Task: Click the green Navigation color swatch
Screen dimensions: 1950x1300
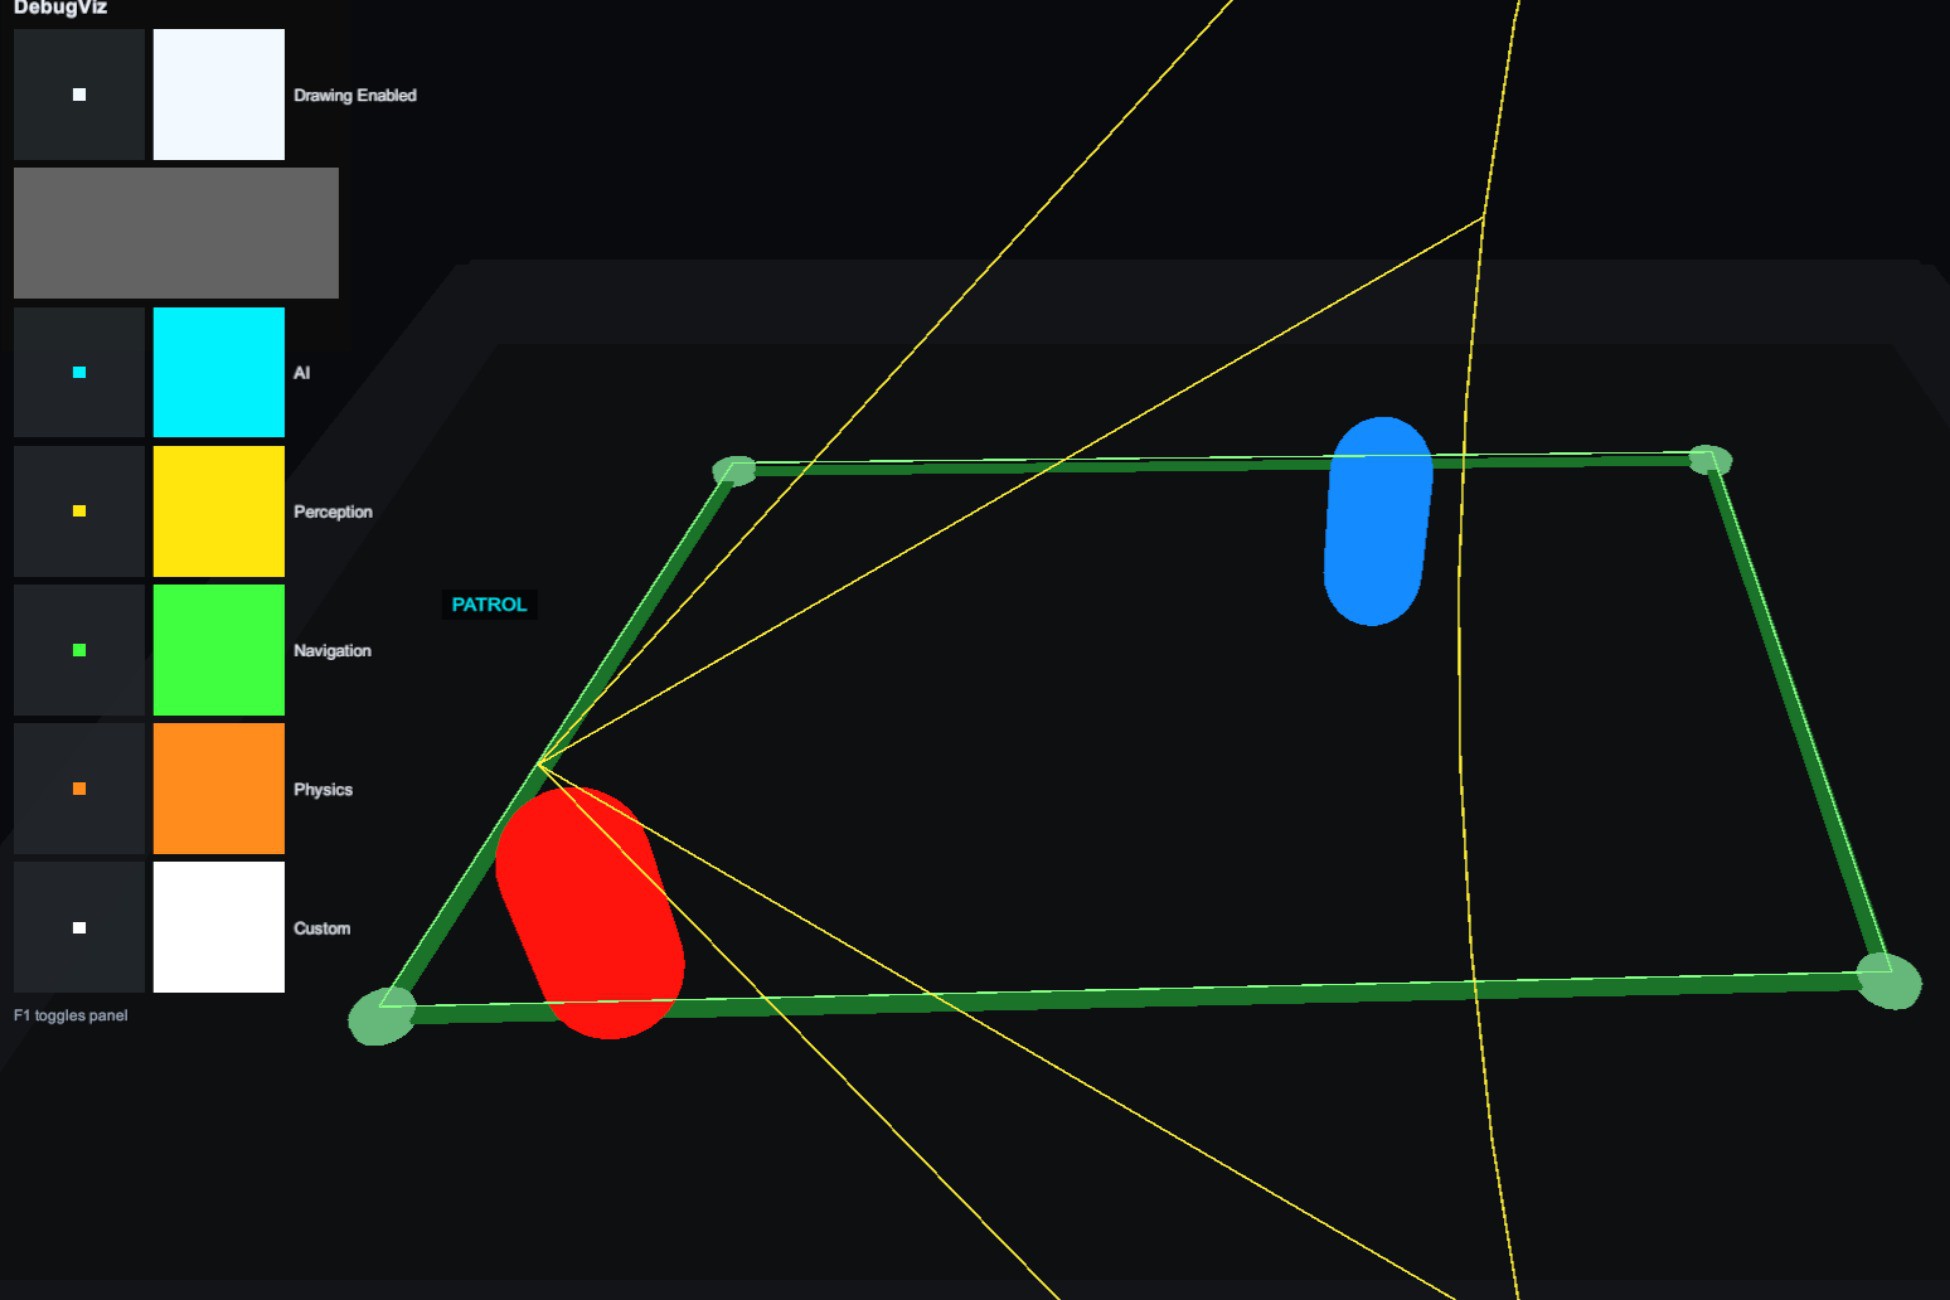Action: (219, 650)
